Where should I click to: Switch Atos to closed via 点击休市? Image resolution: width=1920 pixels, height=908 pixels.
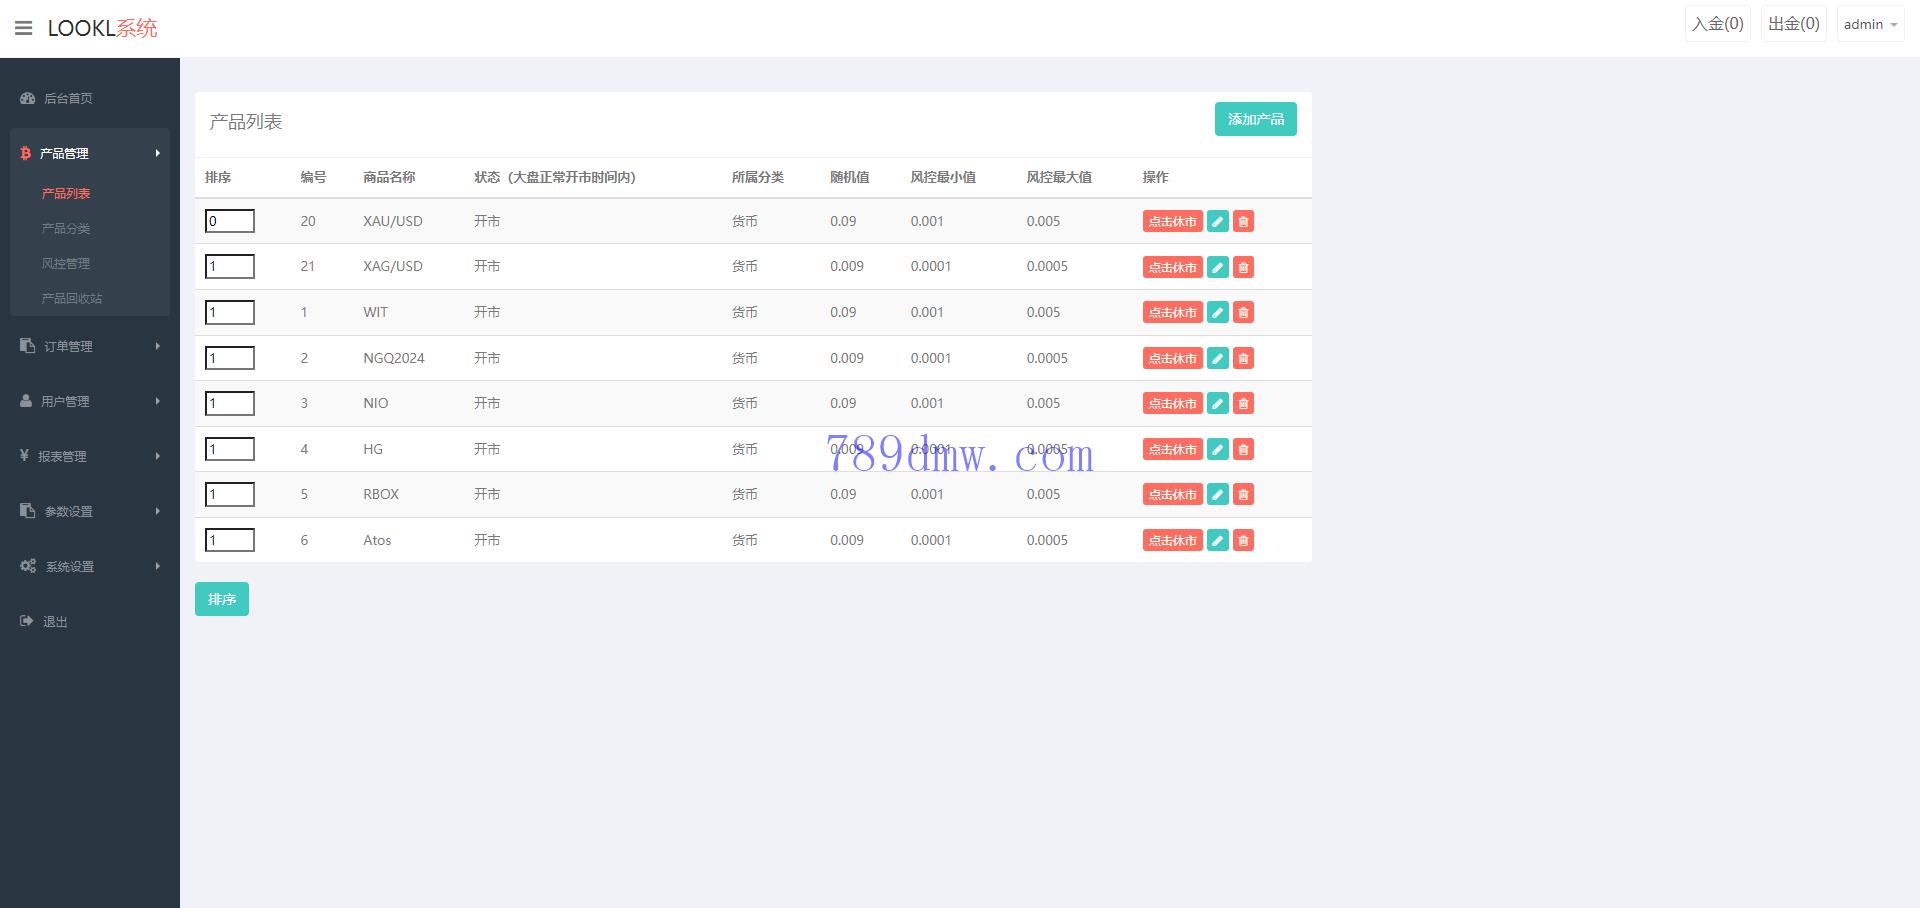point(1172,541)
